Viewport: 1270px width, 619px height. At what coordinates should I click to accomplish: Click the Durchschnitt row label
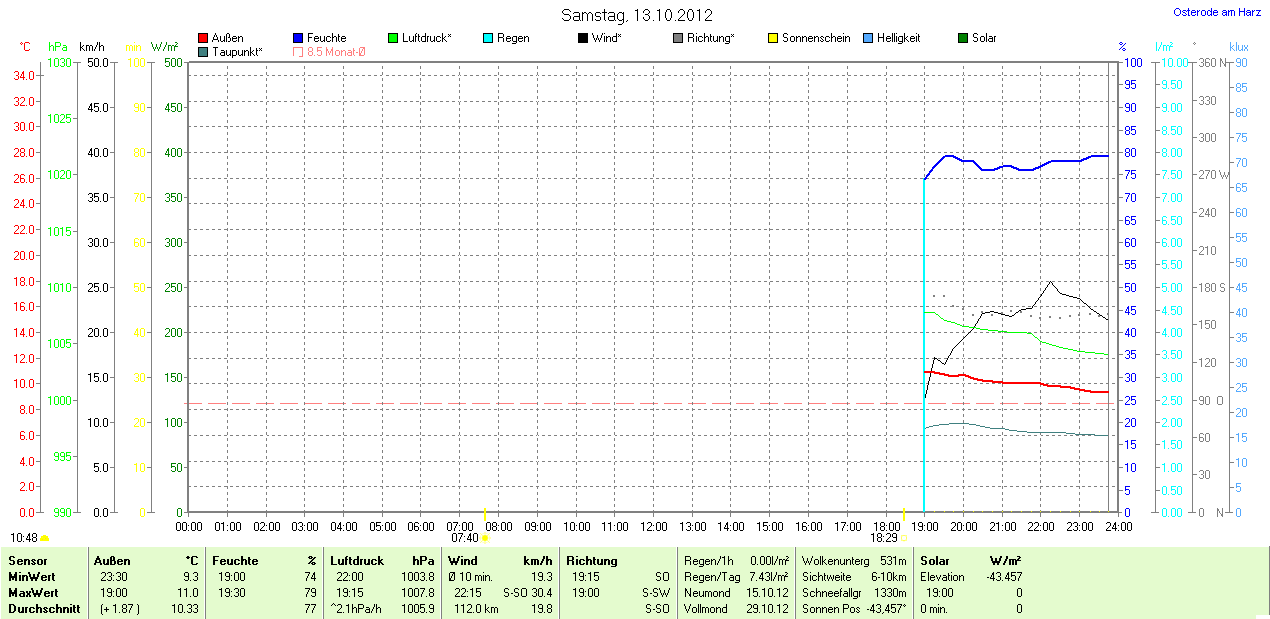[44, 609]
